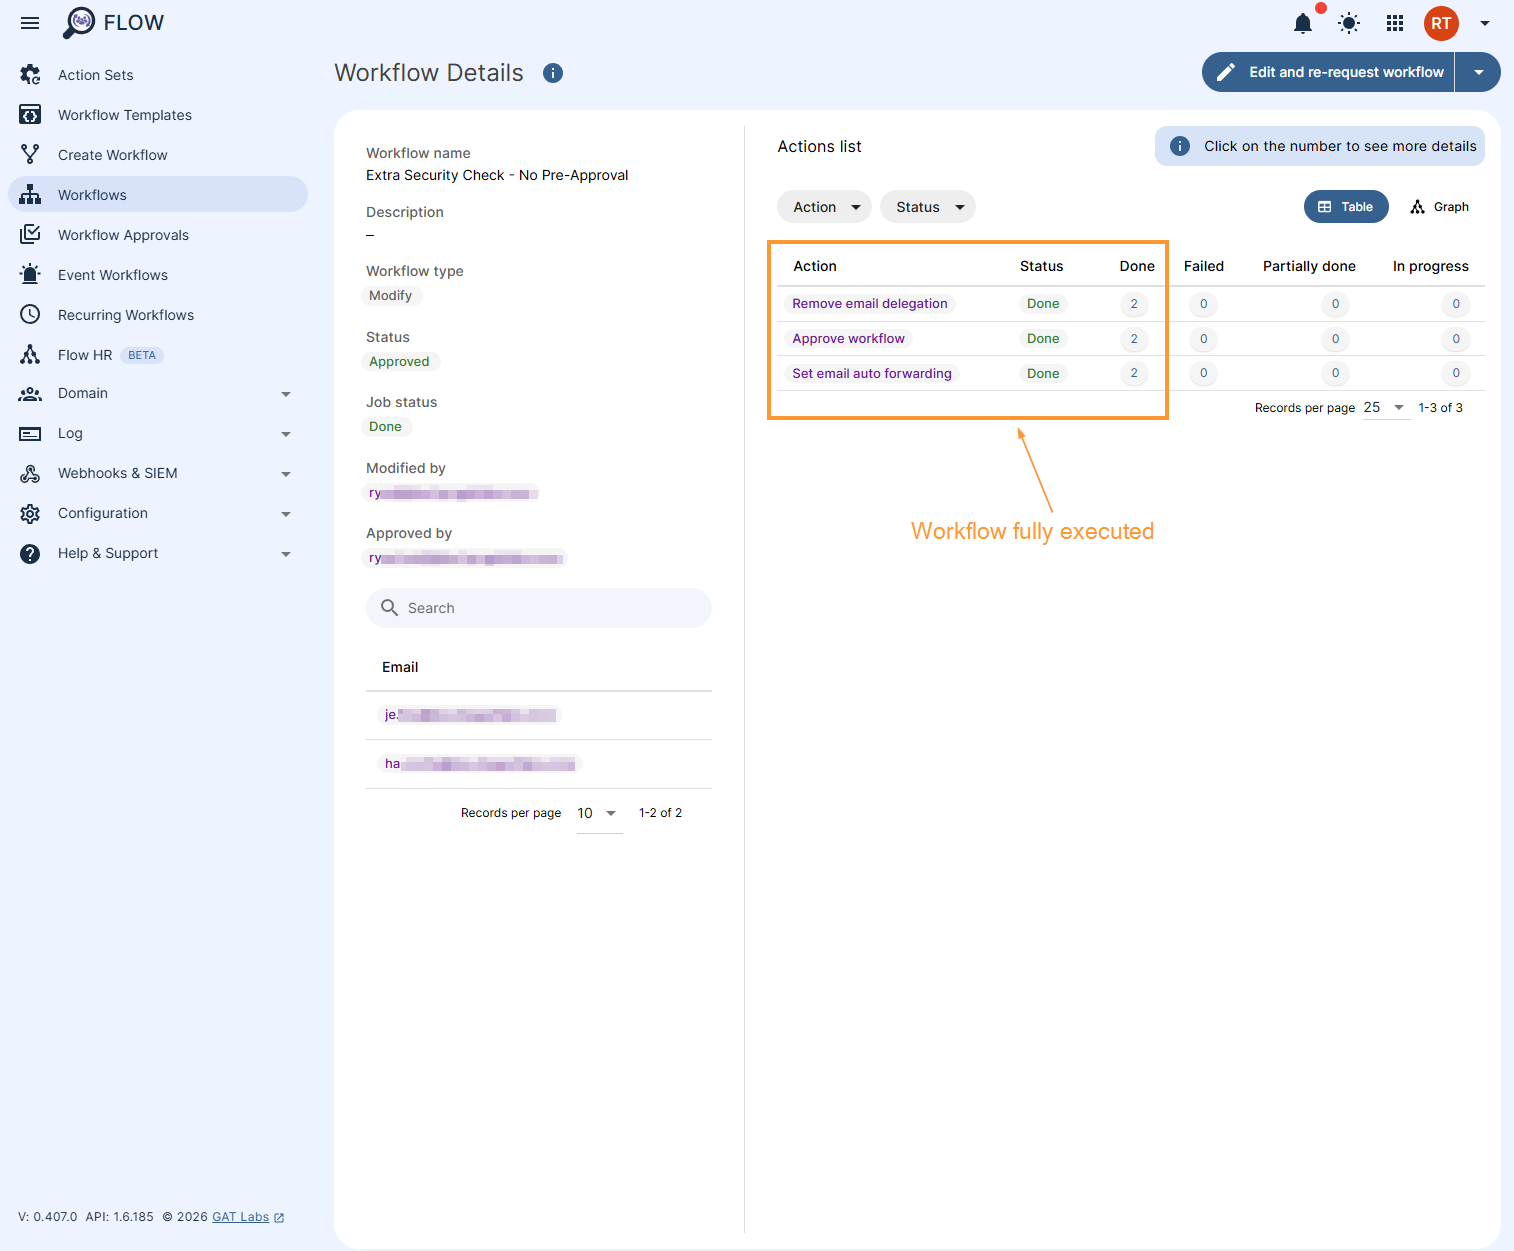Open the Workflows menu item
The height and width of the screenshot is (1251, 1514).
[92, 194]
